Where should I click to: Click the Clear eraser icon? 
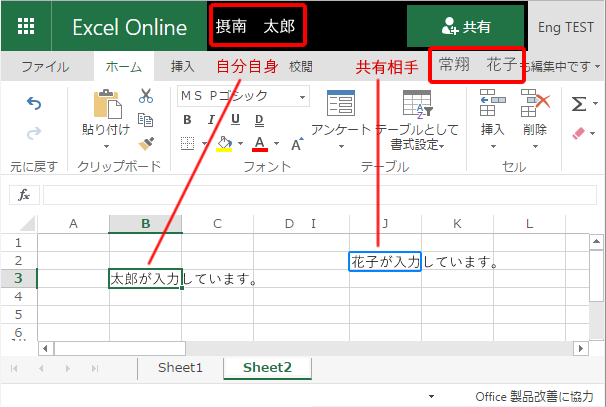pyautogui.click(x=579, y=133)
